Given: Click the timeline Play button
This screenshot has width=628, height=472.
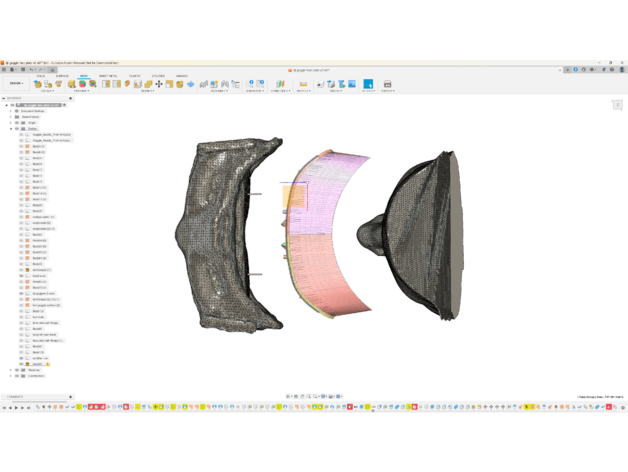Looking at the screenshot, I should coord(17,407).
